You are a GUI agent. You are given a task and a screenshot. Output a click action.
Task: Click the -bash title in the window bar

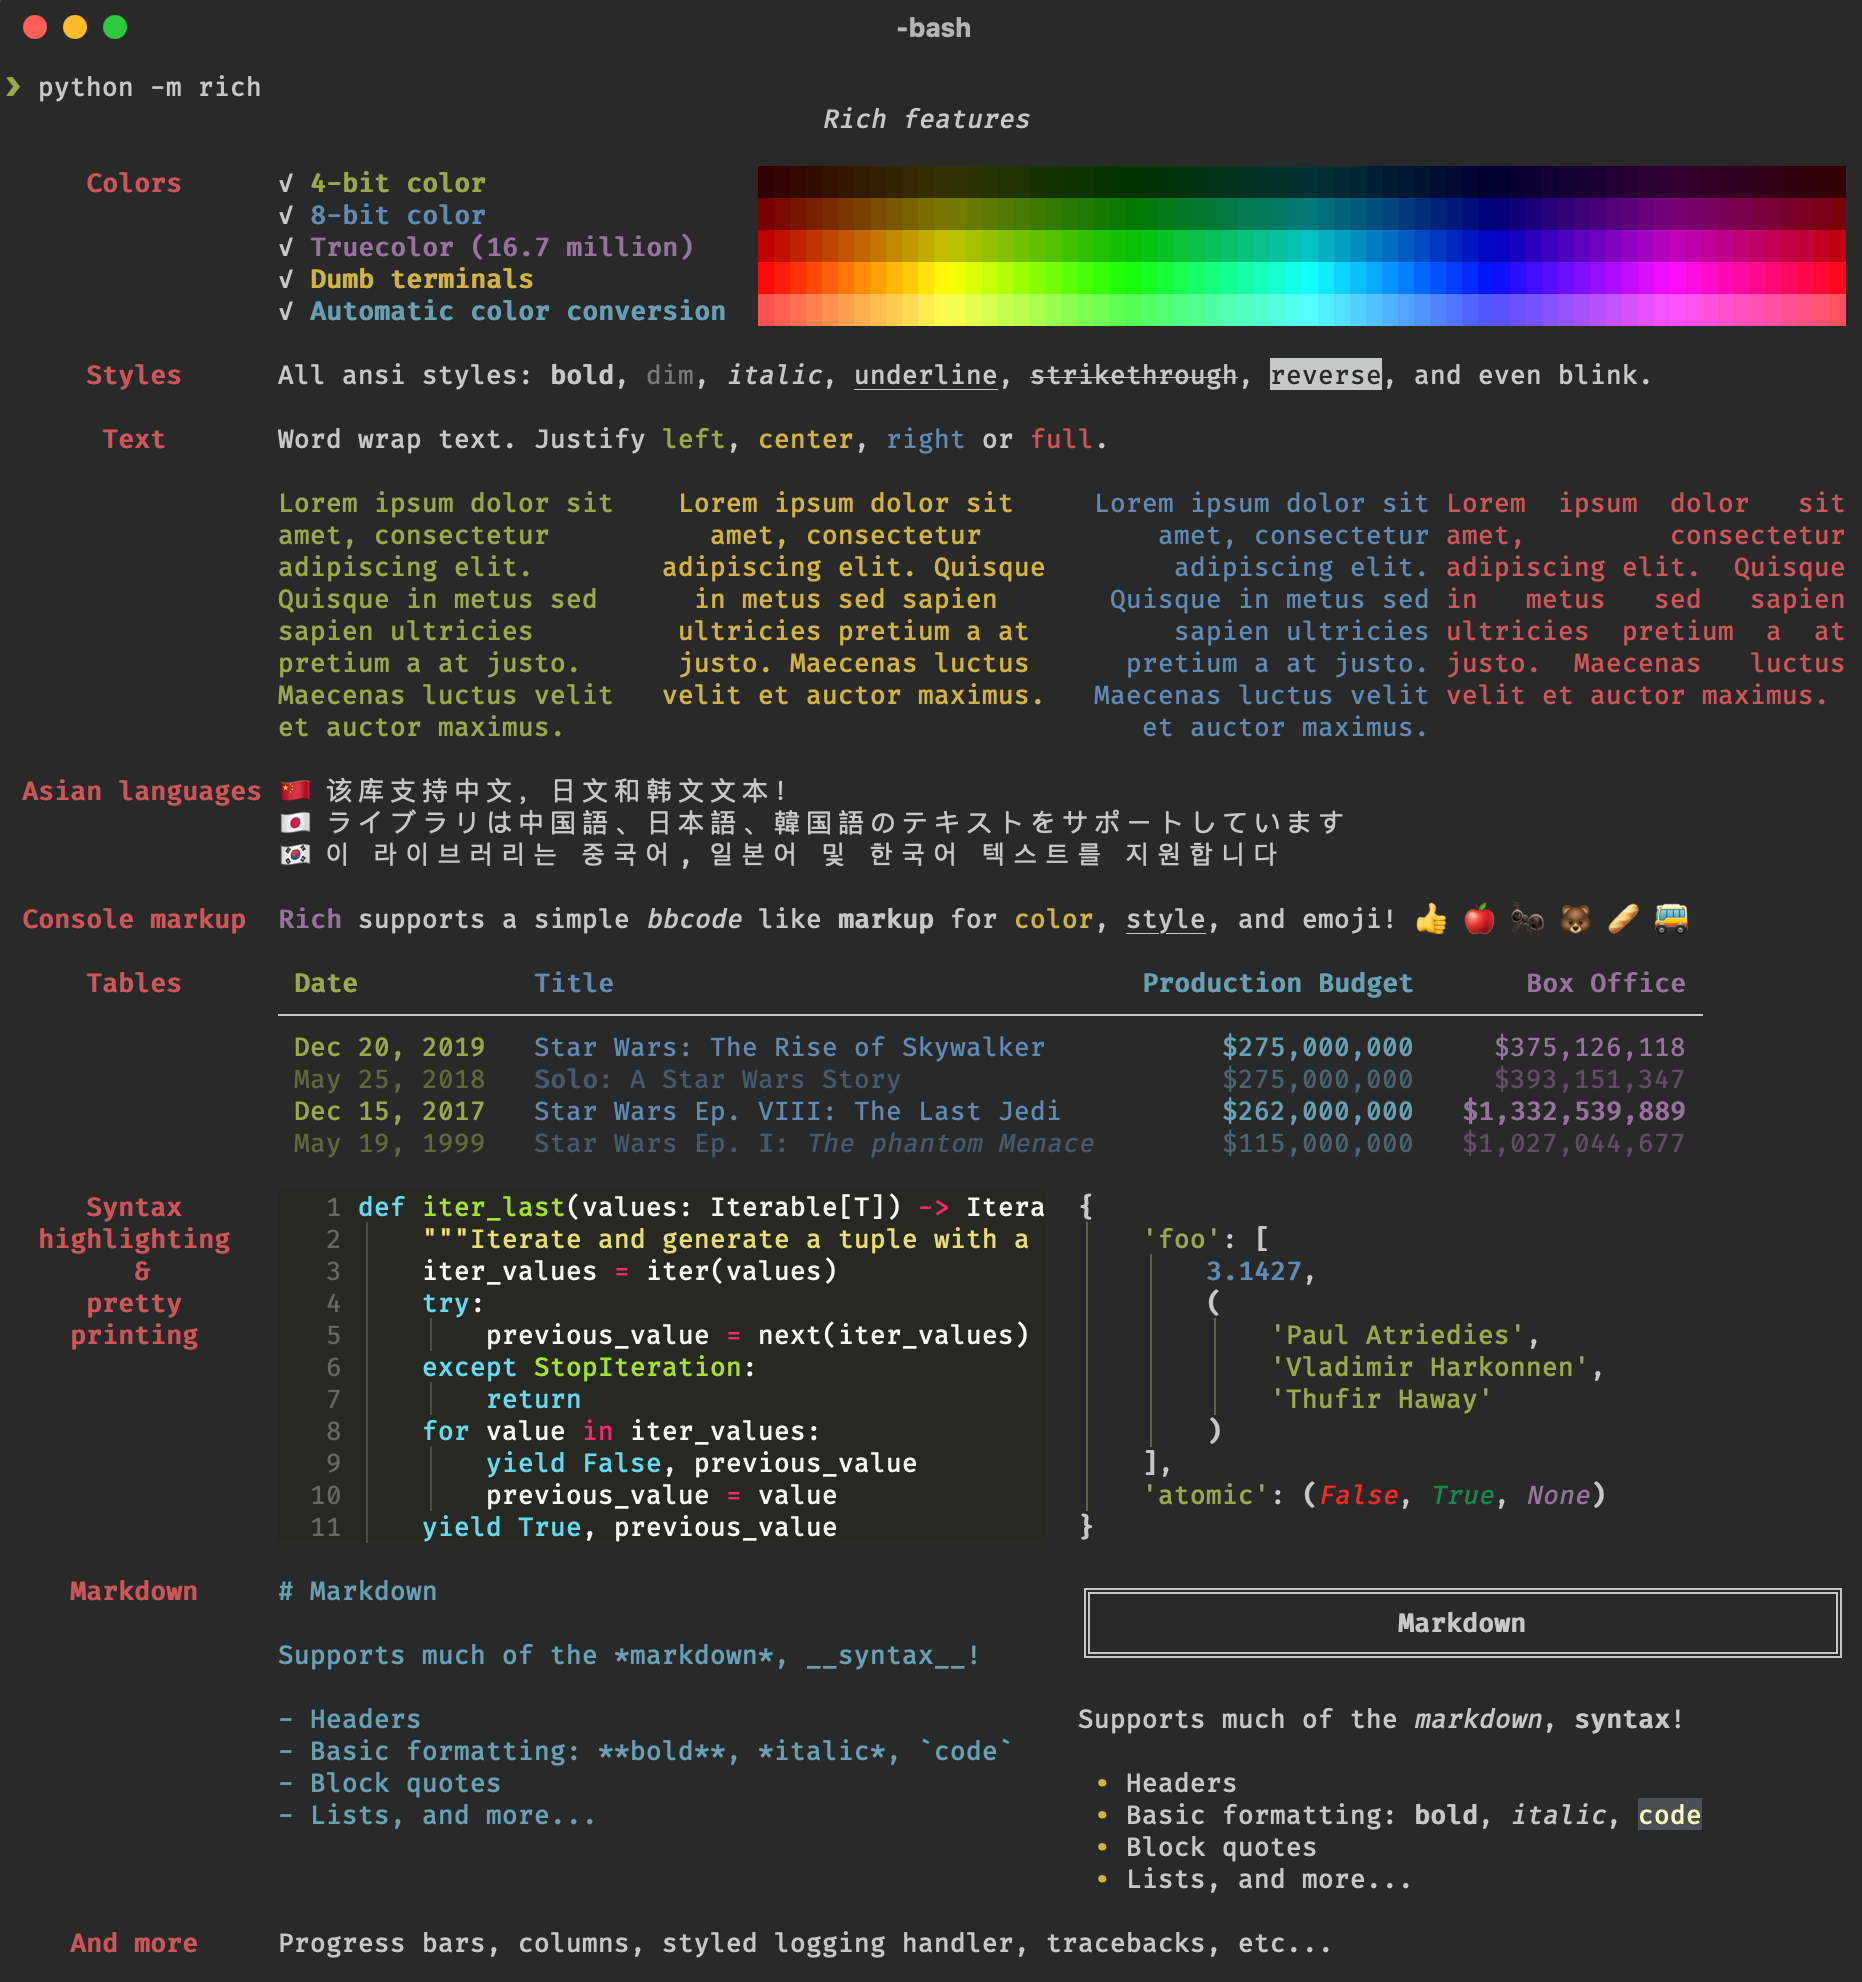tap(933, 28)
